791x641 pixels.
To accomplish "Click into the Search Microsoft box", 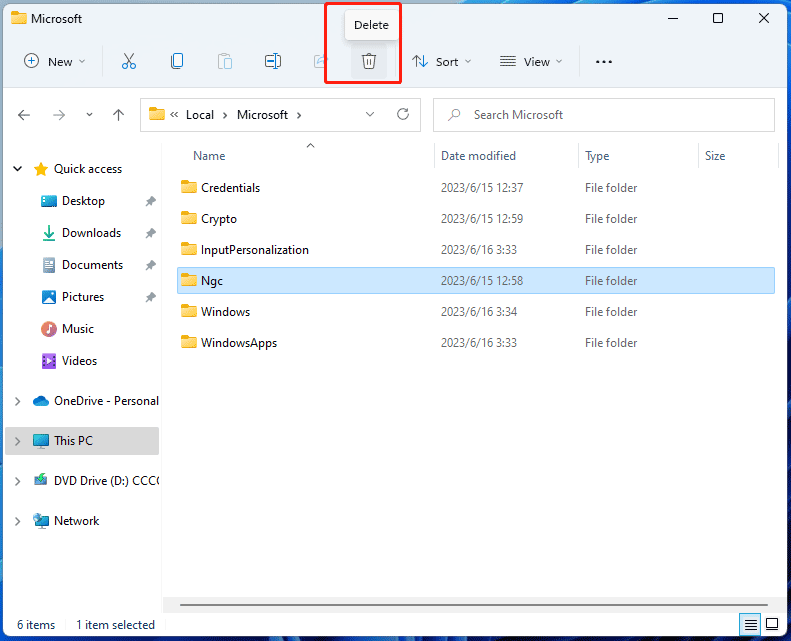I will (x=604, y=115).
